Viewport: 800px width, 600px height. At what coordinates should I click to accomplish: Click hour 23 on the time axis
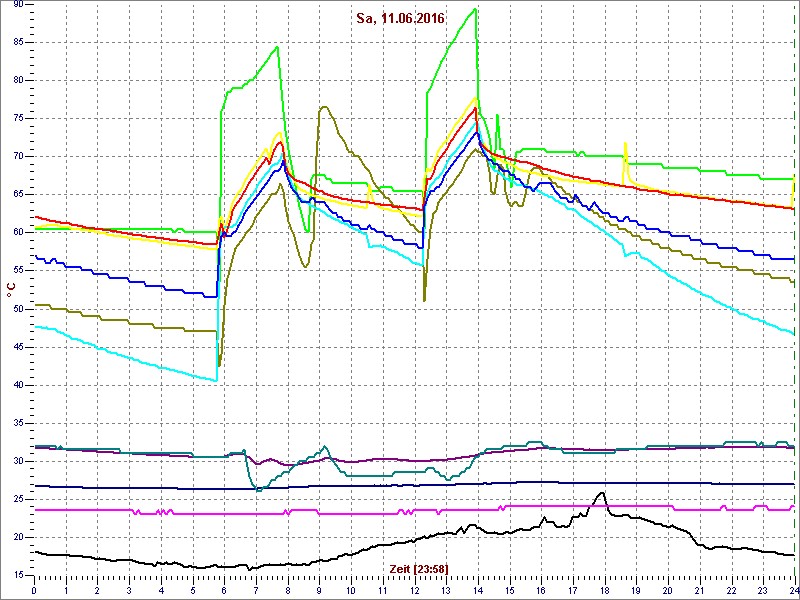coord(763,588)
